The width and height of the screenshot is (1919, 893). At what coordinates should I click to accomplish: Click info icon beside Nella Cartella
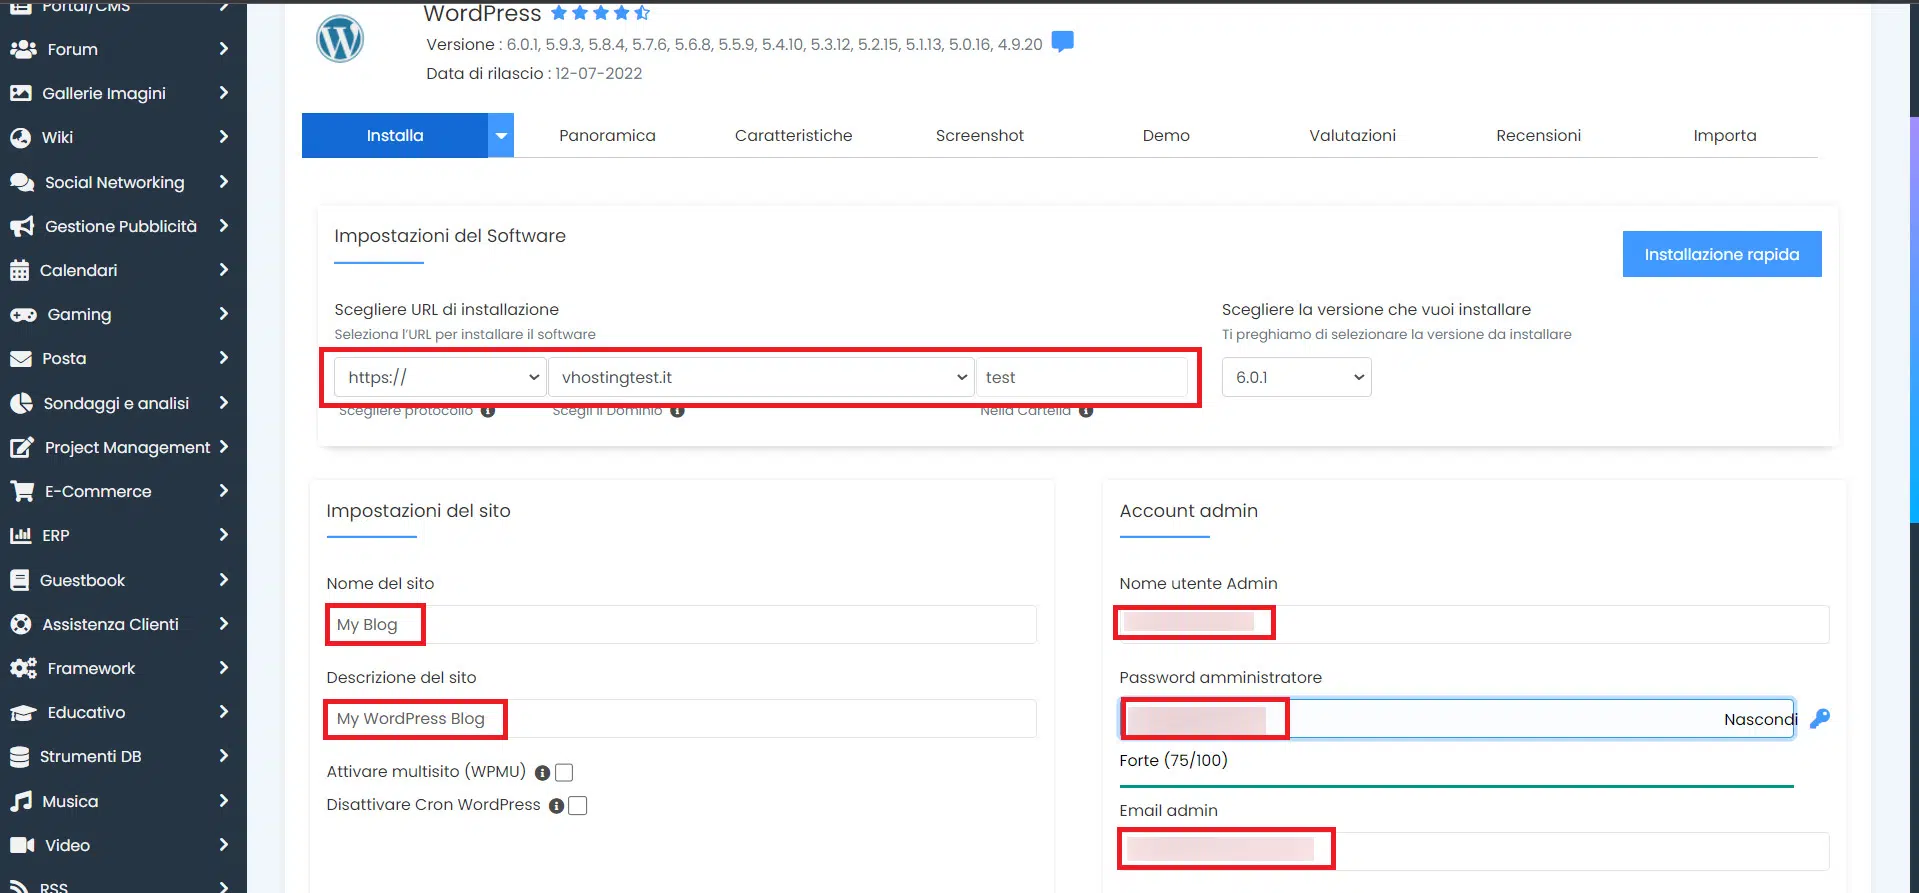click(1086, 411)
